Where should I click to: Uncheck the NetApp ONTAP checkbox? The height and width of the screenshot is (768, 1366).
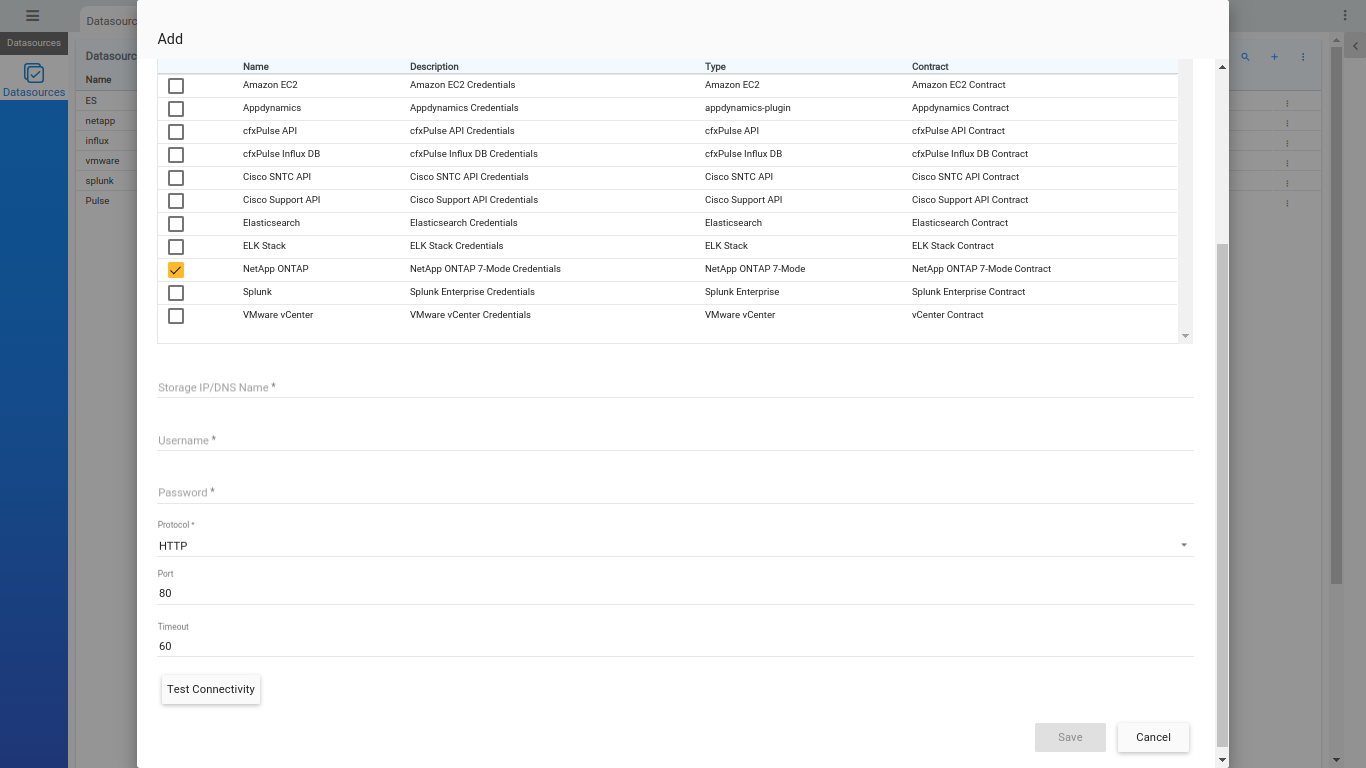[x=176, y=270]
